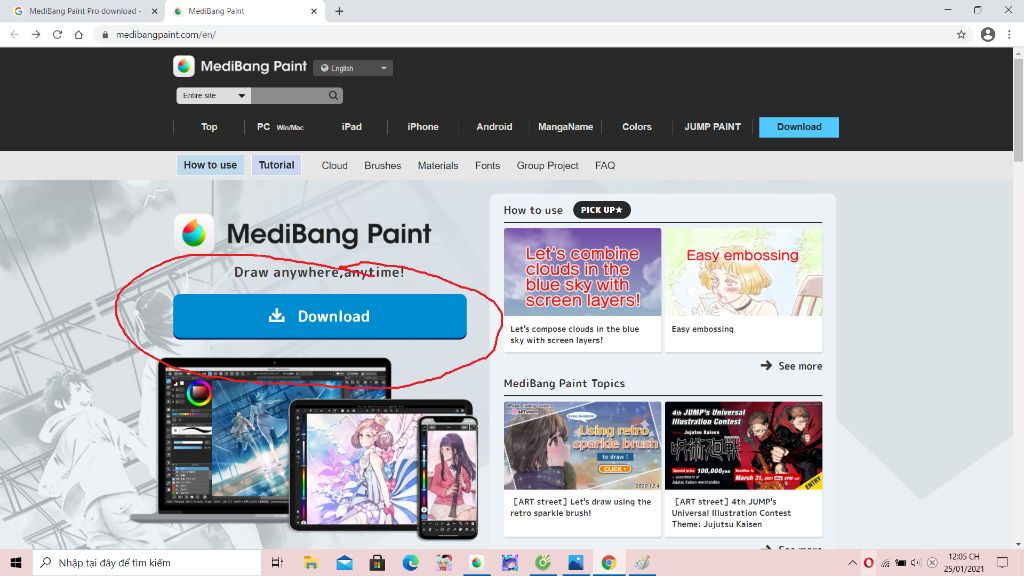Close the active MediBang Paint tab
Image resolution: width=1024 pixels, height=576 pixels.
pos(313,11)
